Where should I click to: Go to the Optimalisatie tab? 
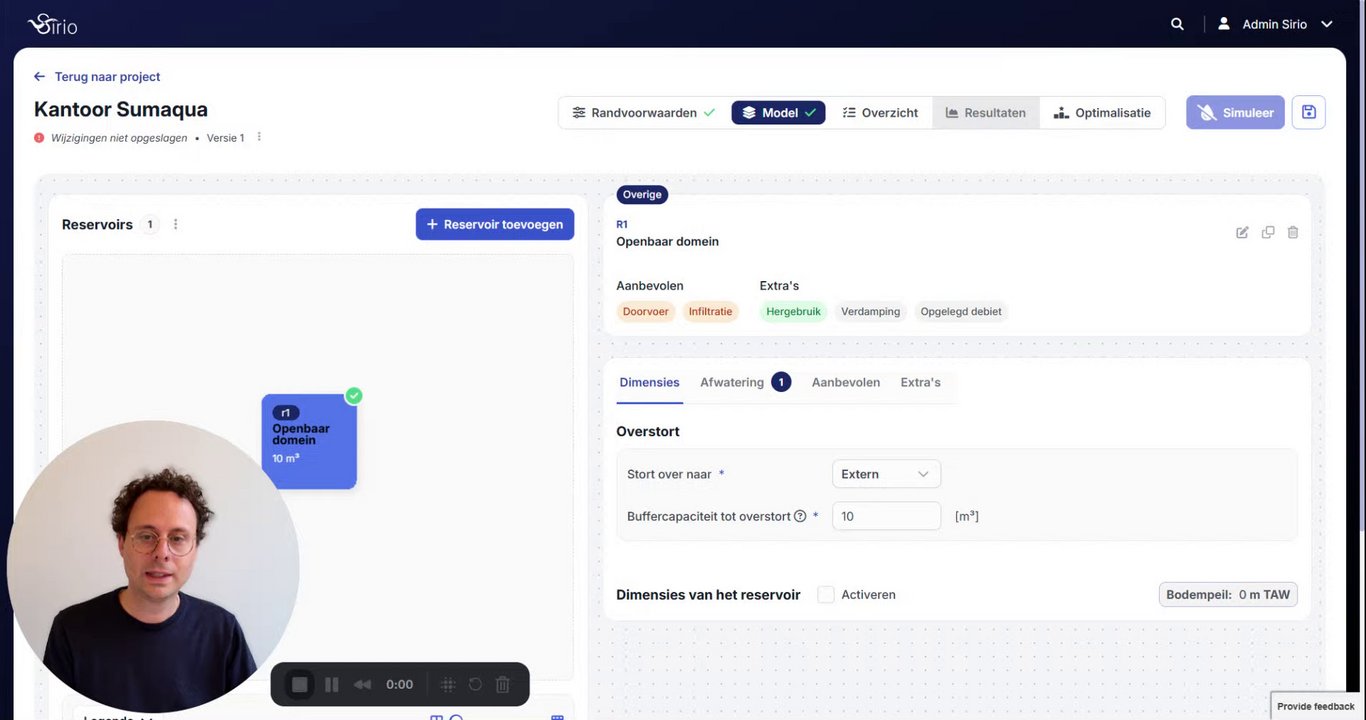[1102, 113]
